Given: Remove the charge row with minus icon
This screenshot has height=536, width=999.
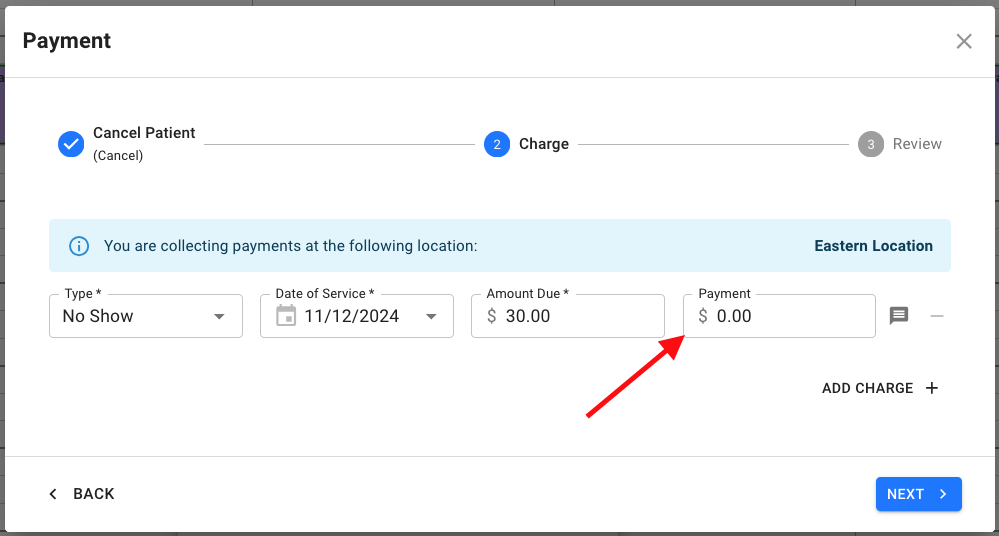Looking at the screenshot, I should pyautogui.click(x=937, y=316).
